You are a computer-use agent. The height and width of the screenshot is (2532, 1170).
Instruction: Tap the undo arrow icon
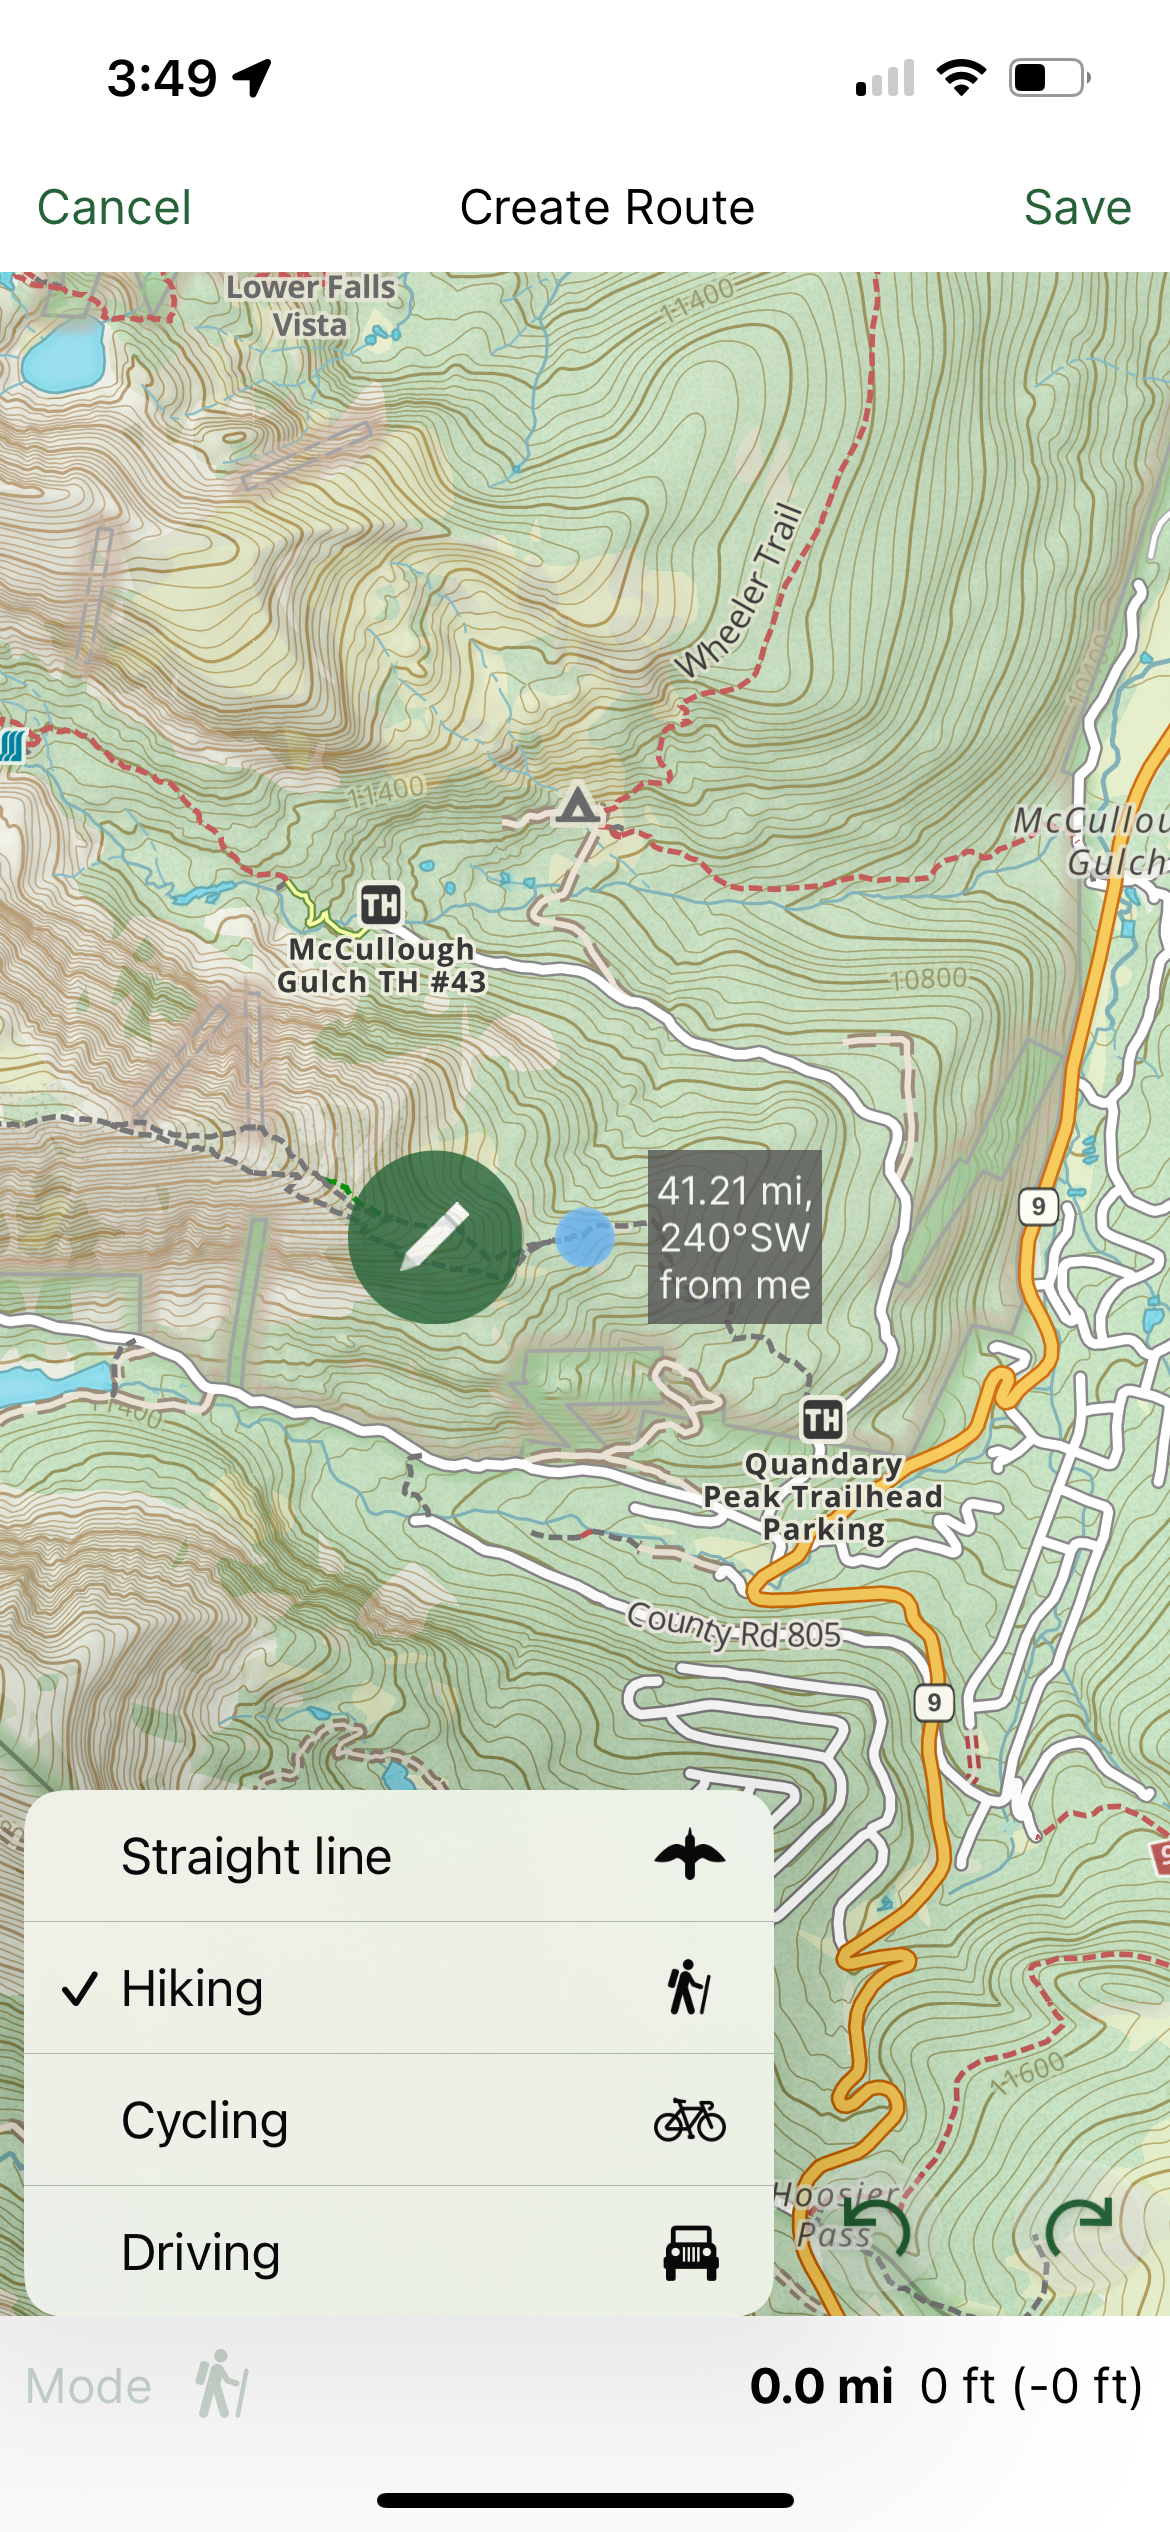pos(877,2227)
